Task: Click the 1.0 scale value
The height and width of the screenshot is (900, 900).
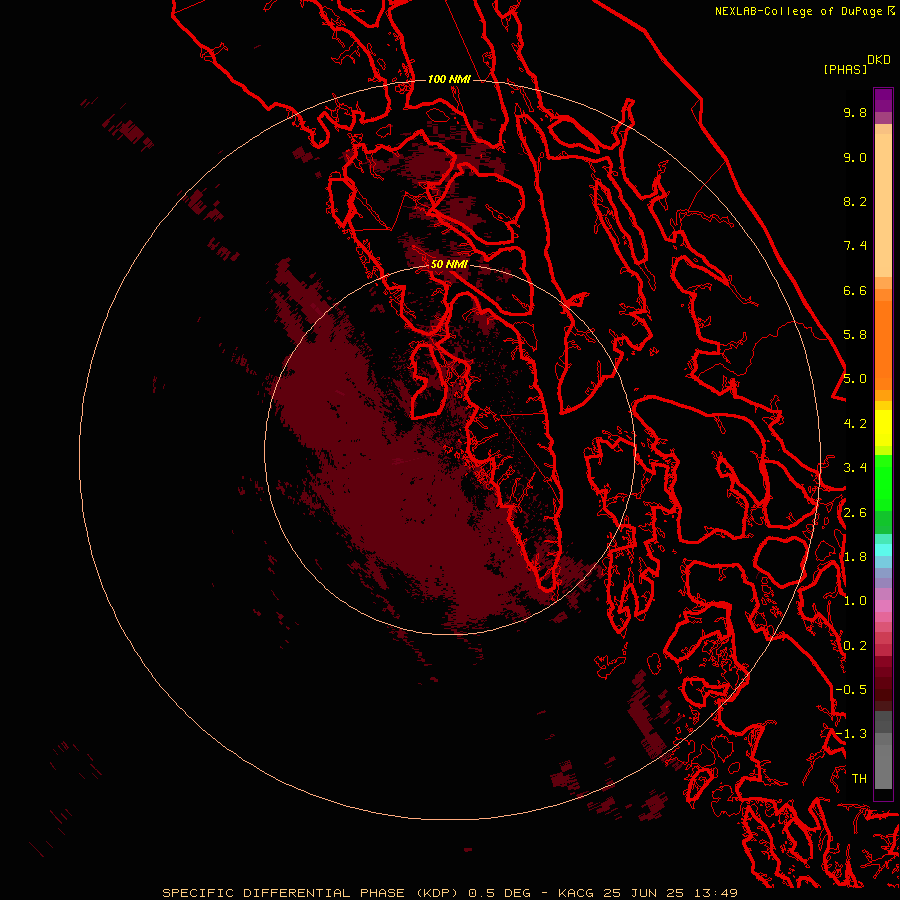Action: pyautogui.click(x=855, y=601)
